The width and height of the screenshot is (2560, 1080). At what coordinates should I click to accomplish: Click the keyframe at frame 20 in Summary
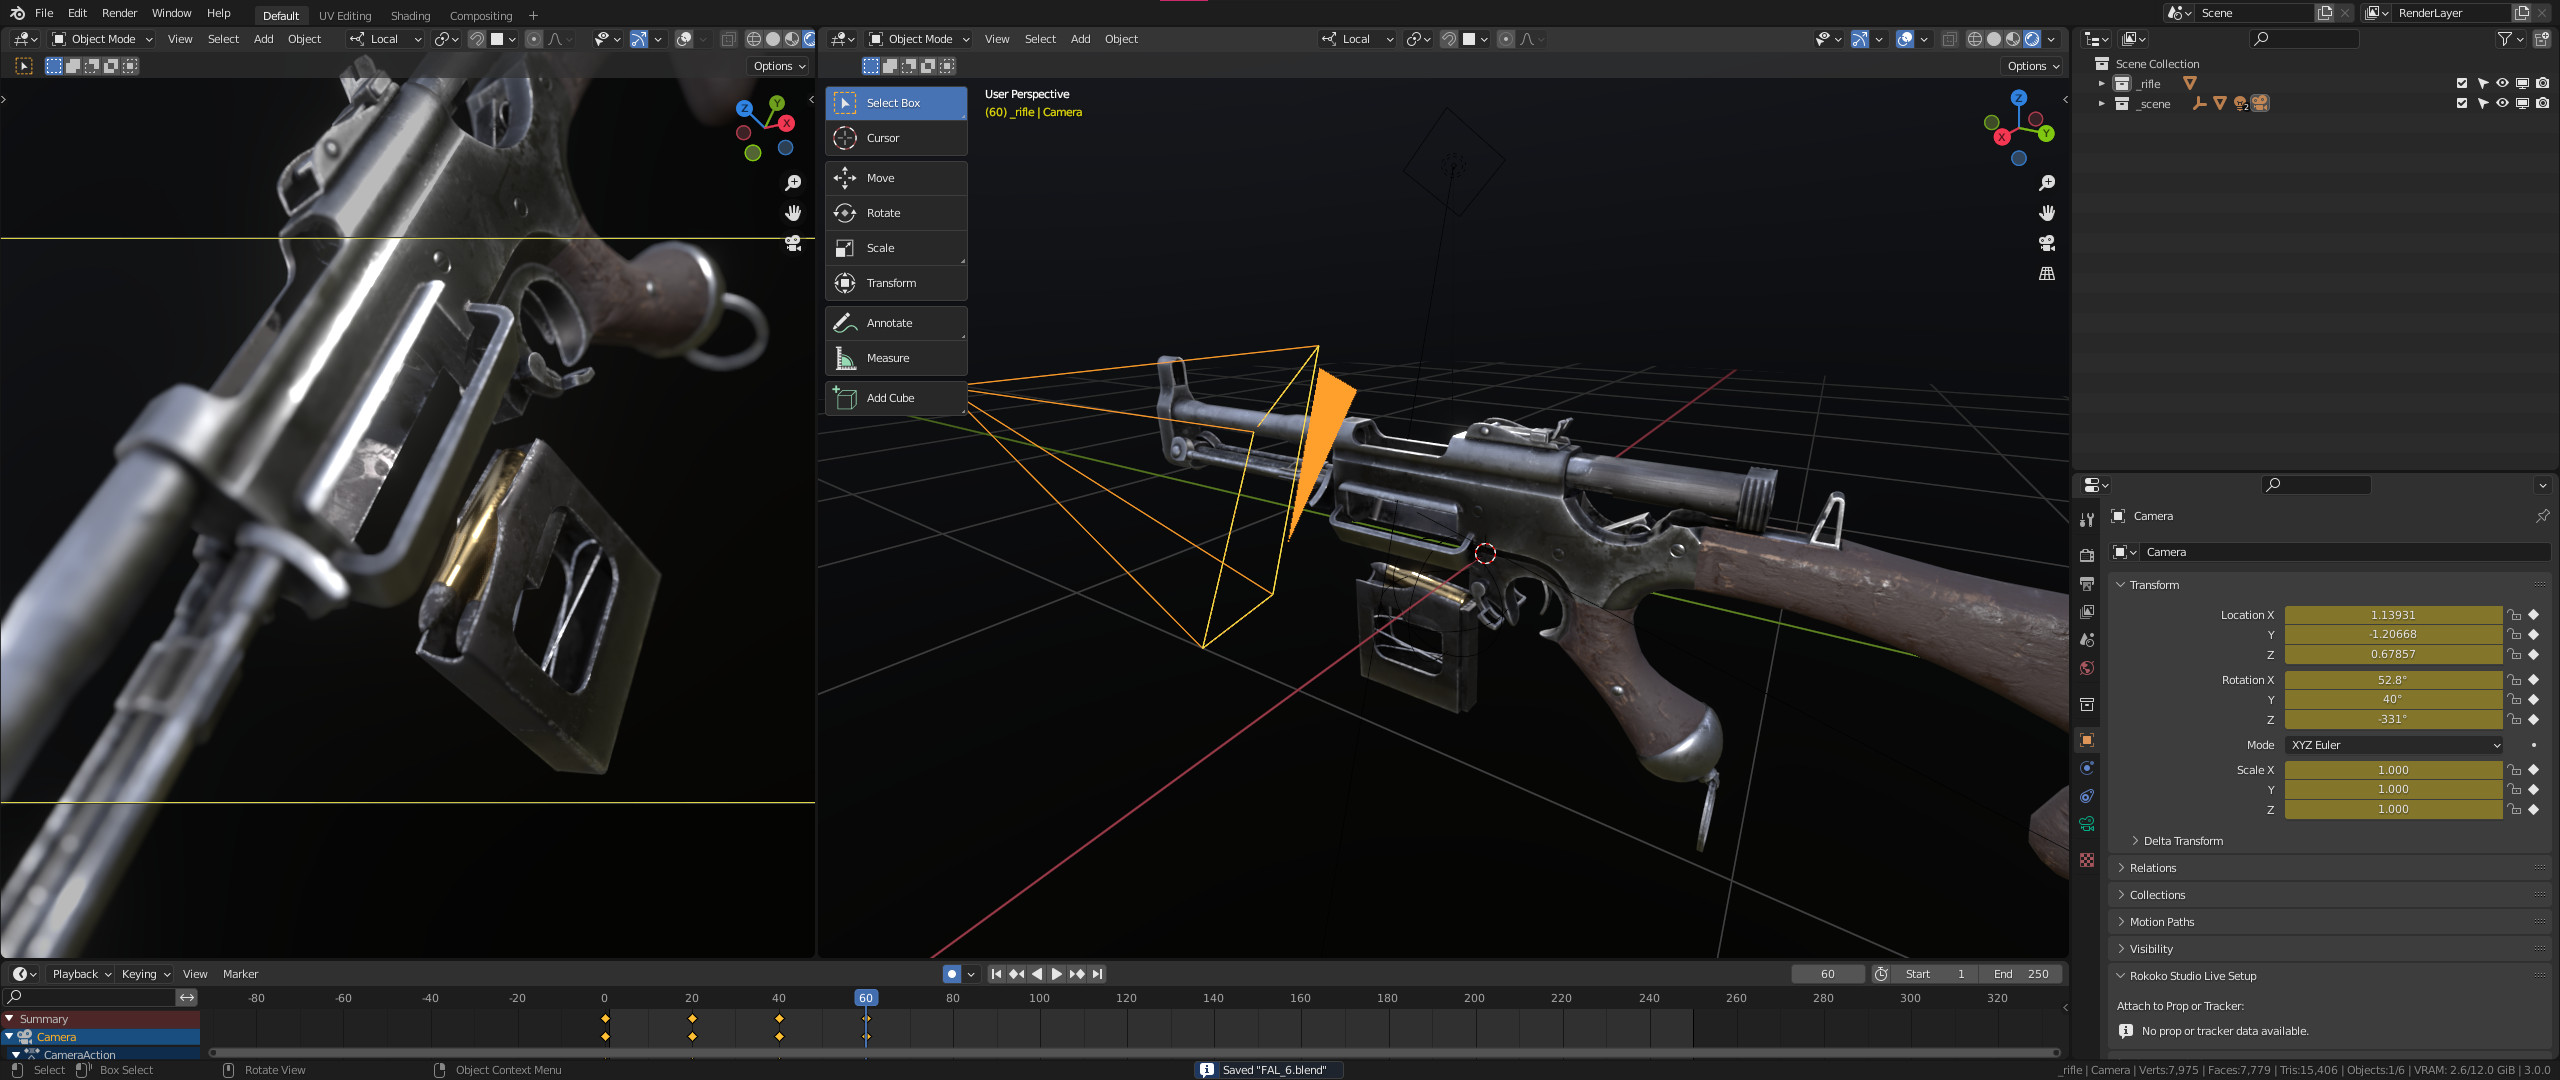click(x=692, y=1019)
